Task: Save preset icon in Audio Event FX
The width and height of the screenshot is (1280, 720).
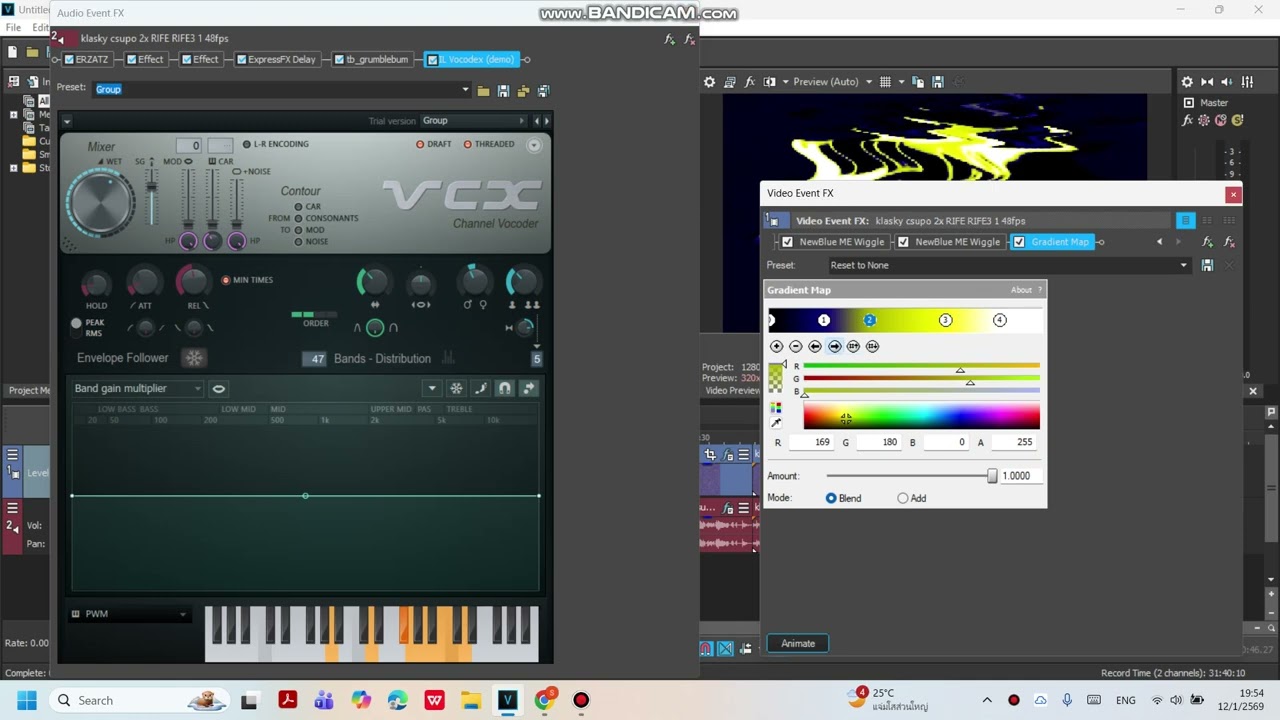Action: [503, 91]
